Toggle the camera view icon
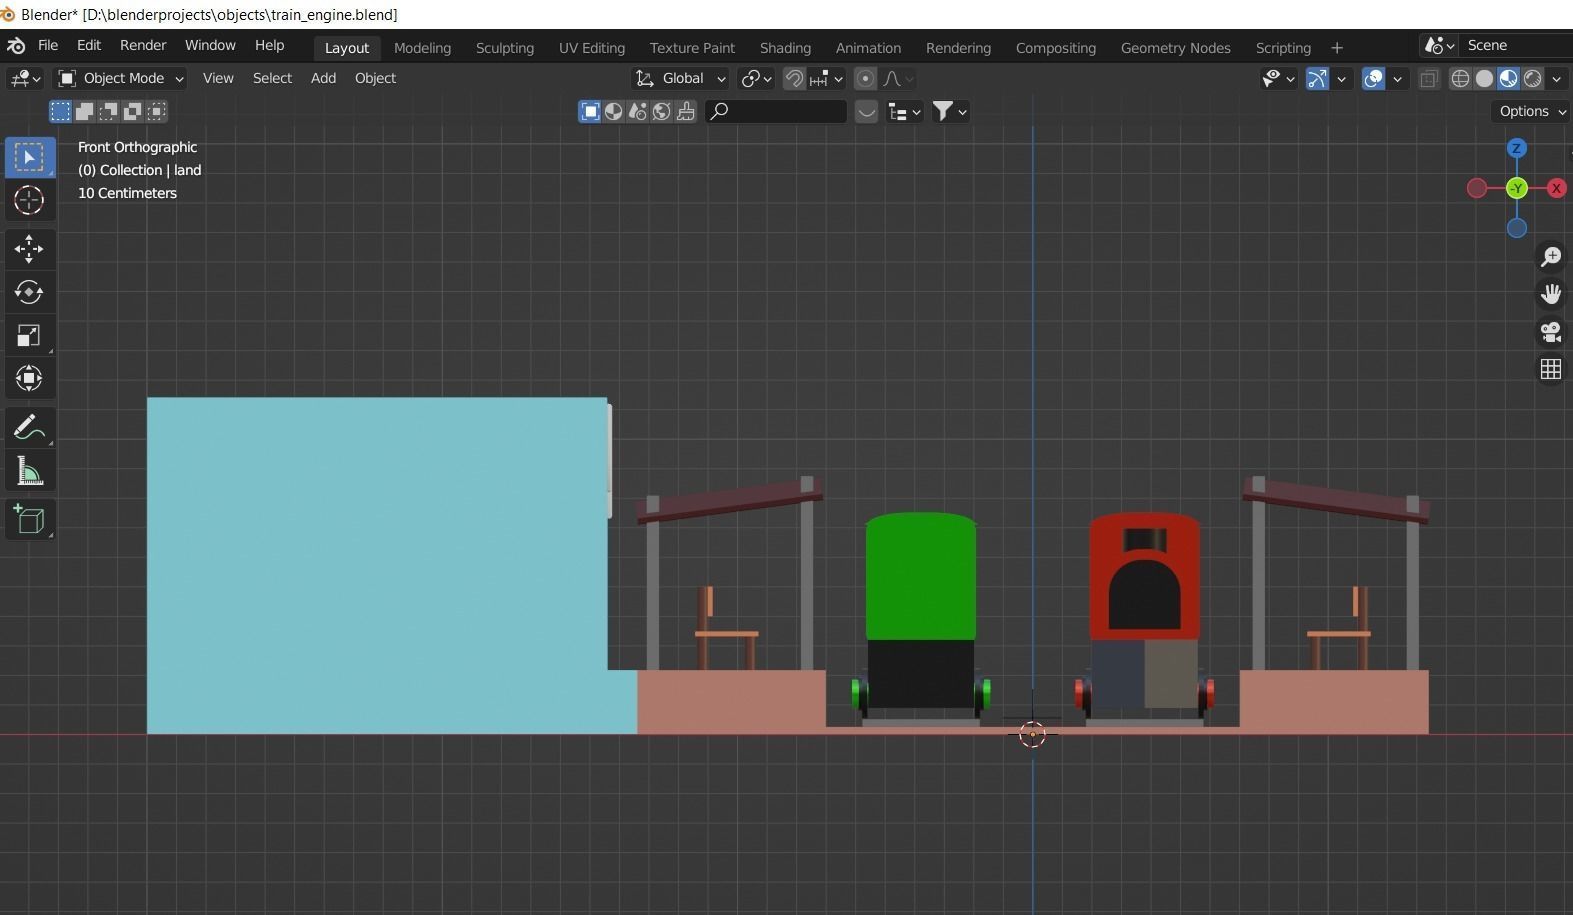The width and height of the screenshot is (1573, 915). coord(1551,332)
